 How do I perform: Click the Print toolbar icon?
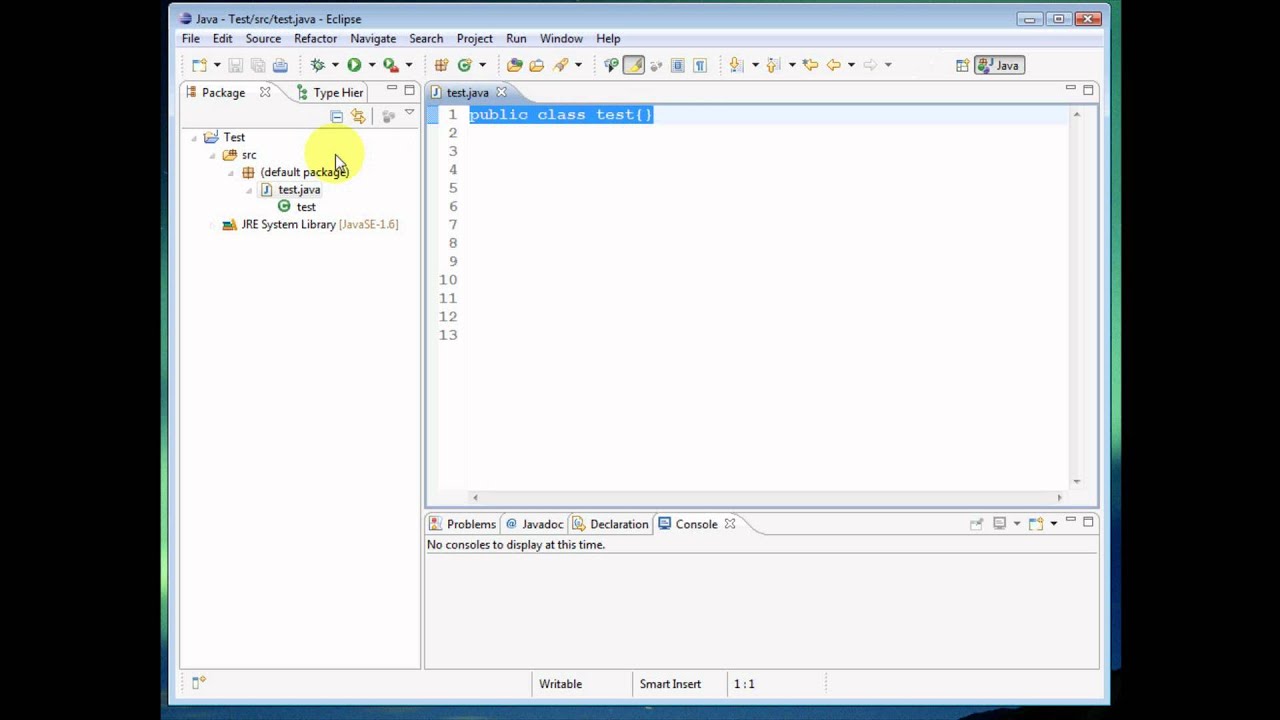280,65
